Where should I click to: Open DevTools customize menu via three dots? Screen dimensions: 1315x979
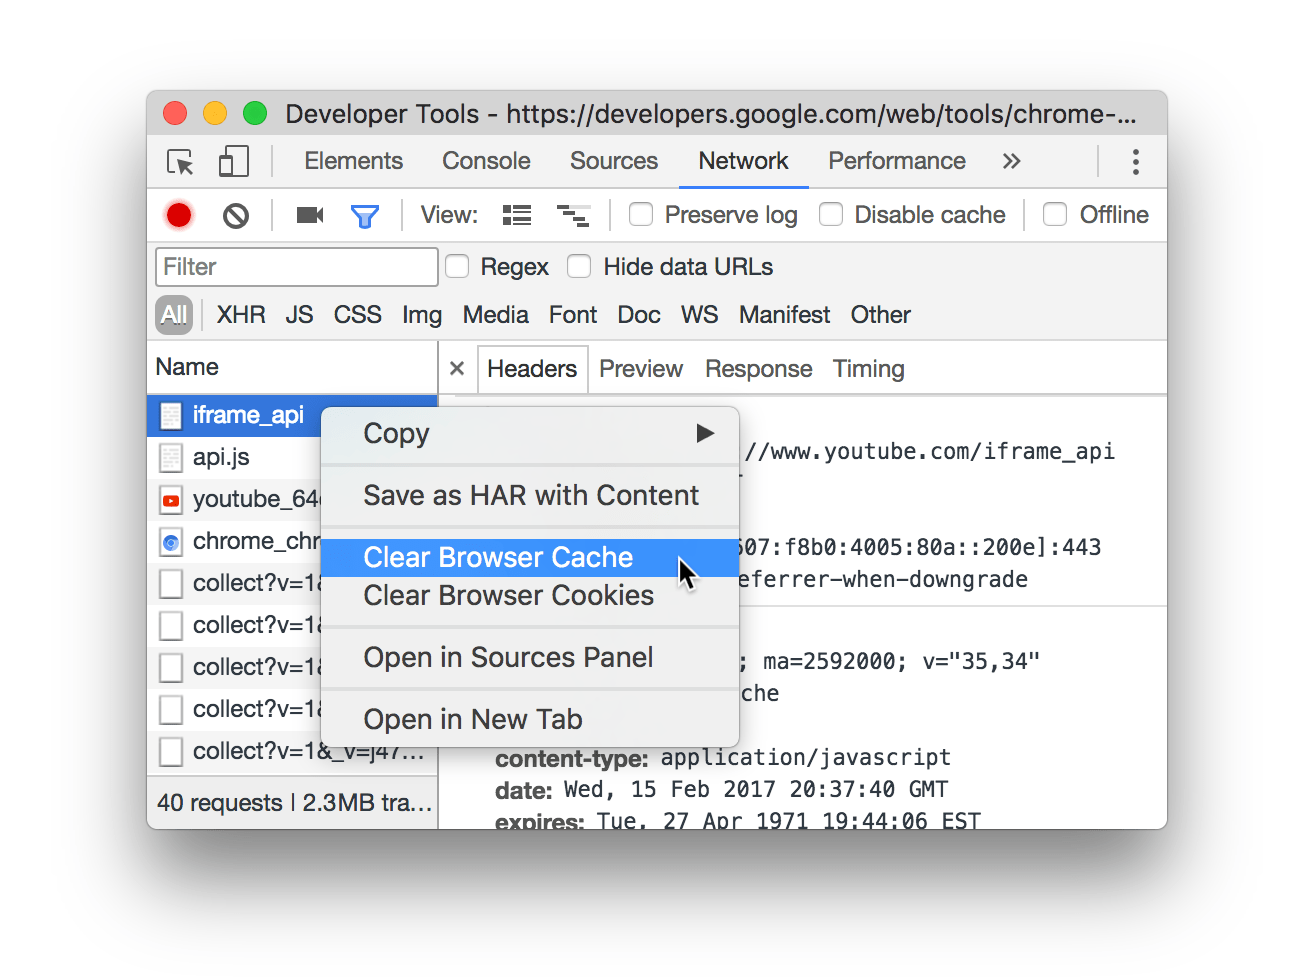point(1136,161)
